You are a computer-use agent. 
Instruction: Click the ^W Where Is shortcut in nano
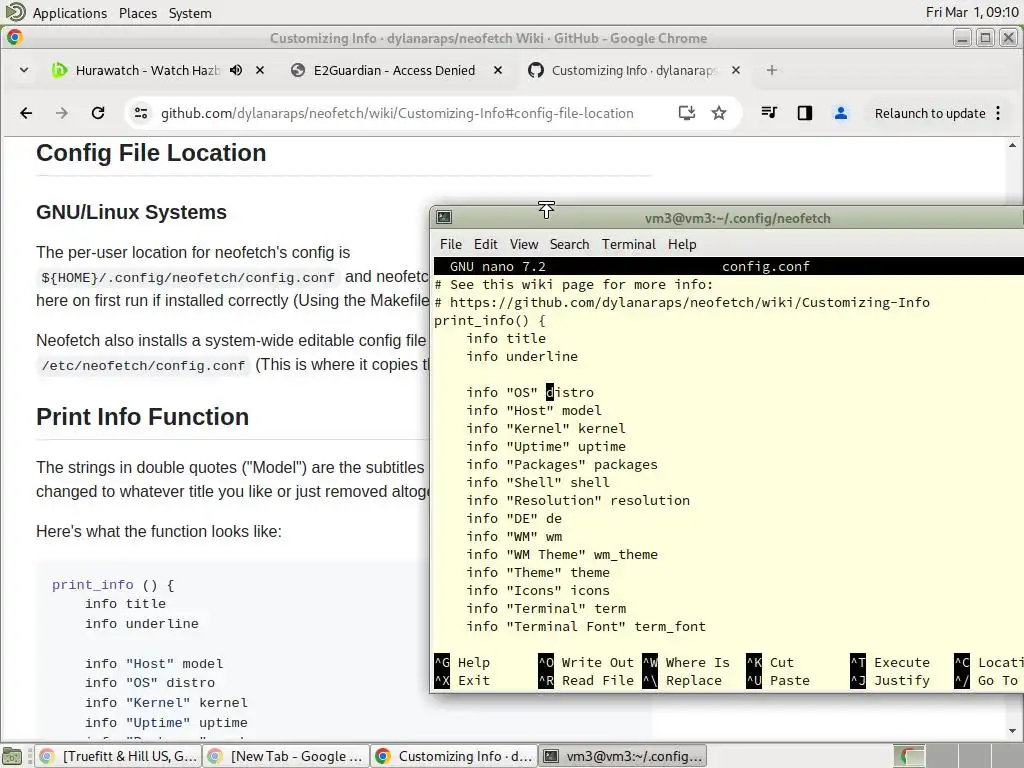[x=686, y=662]
